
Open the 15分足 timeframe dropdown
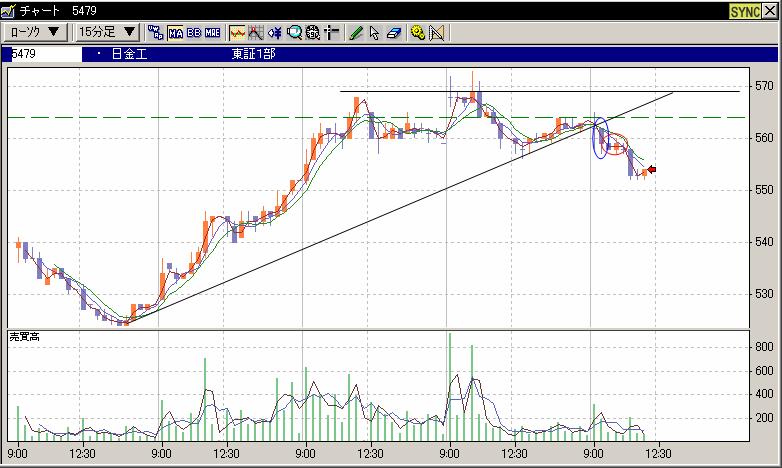tap(107, 32)
